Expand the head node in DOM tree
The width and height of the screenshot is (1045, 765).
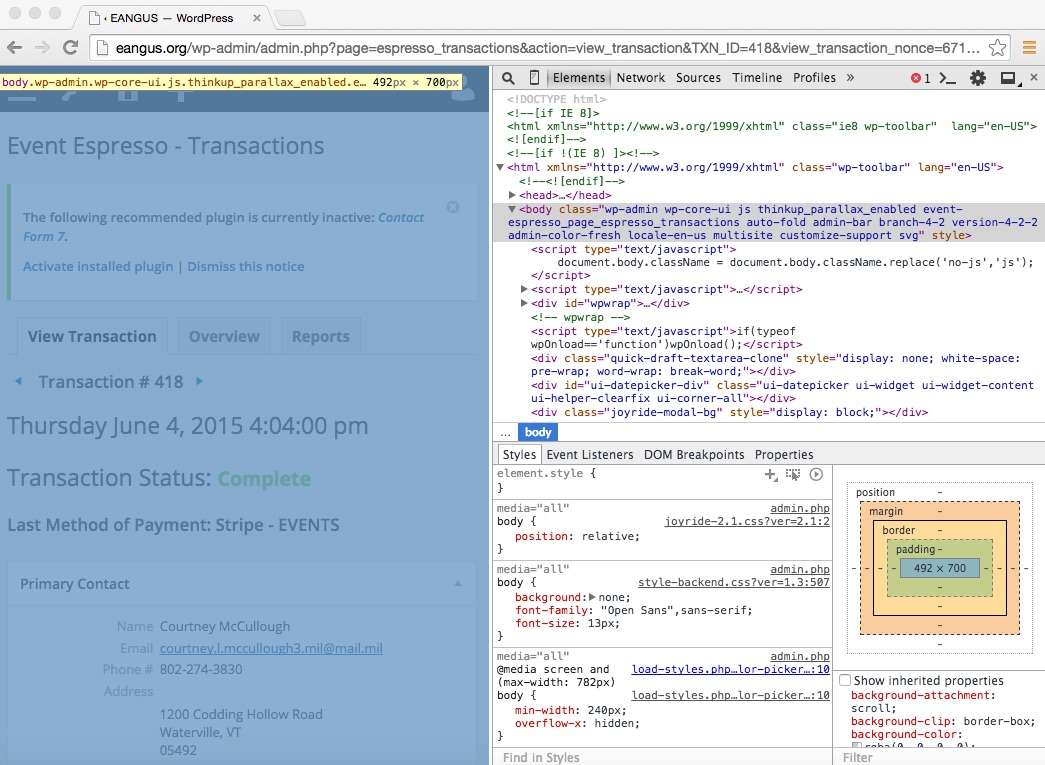(512, 195)
